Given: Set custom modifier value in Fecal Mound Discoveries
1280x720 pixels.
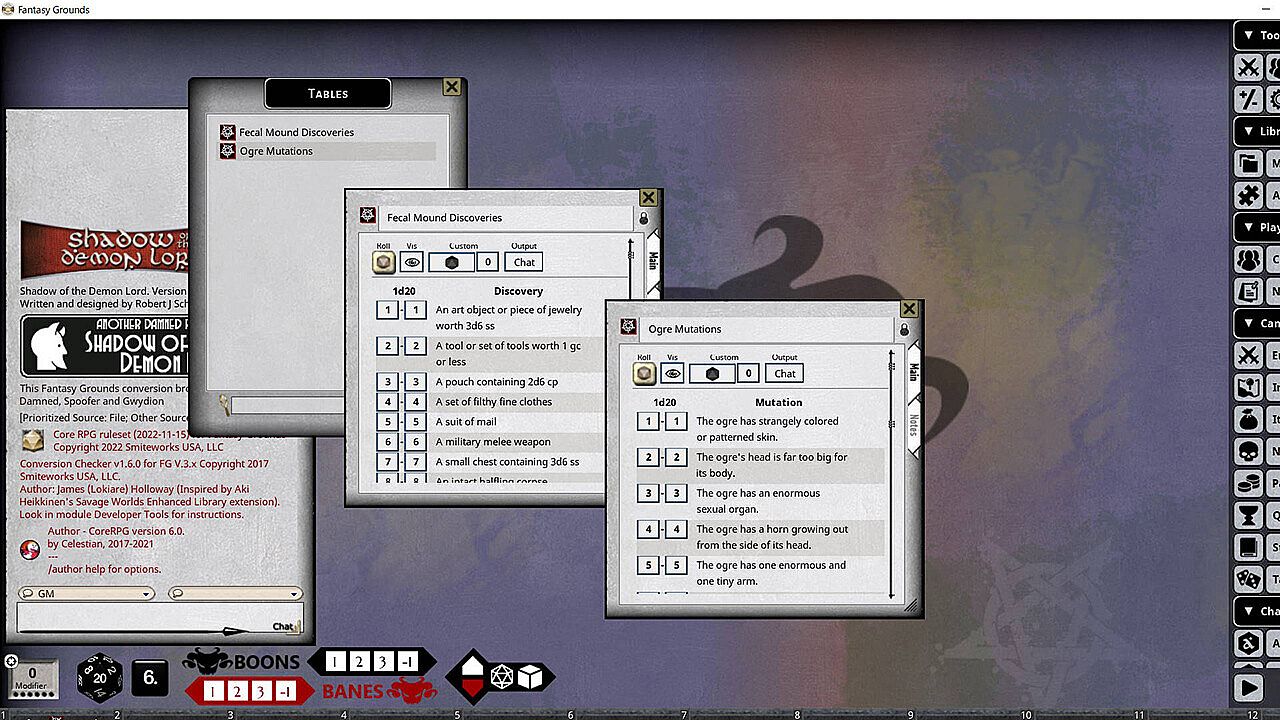Looking at the screenshot, I should (x=487, y=262).
